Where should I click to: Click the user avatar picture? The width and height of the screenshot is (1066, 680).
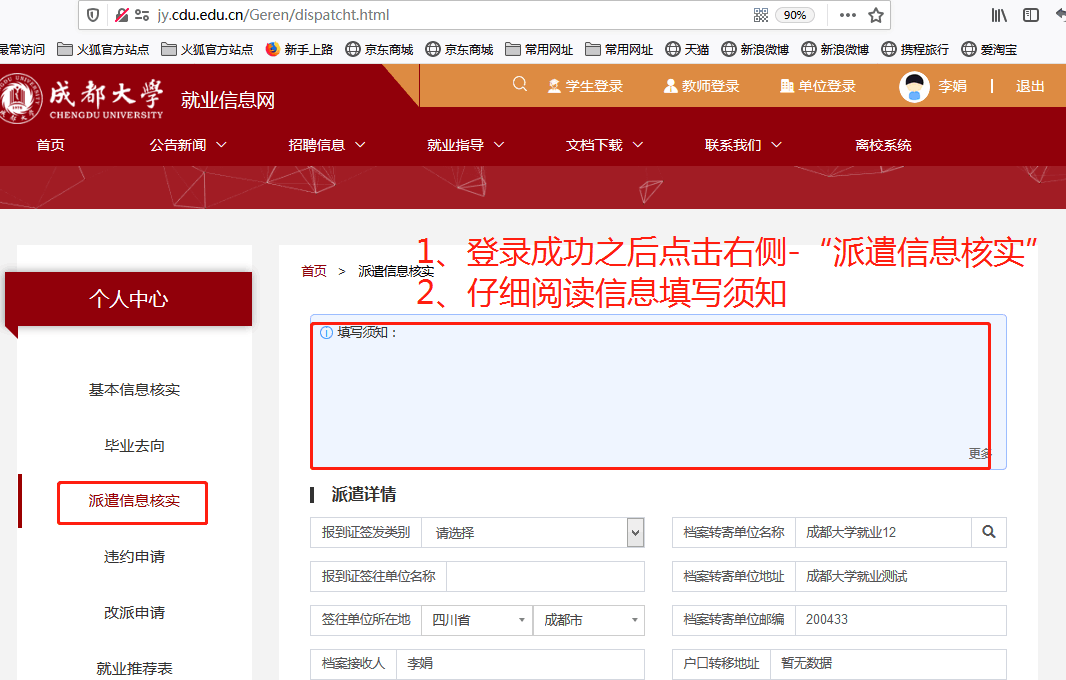coord(914,87)
